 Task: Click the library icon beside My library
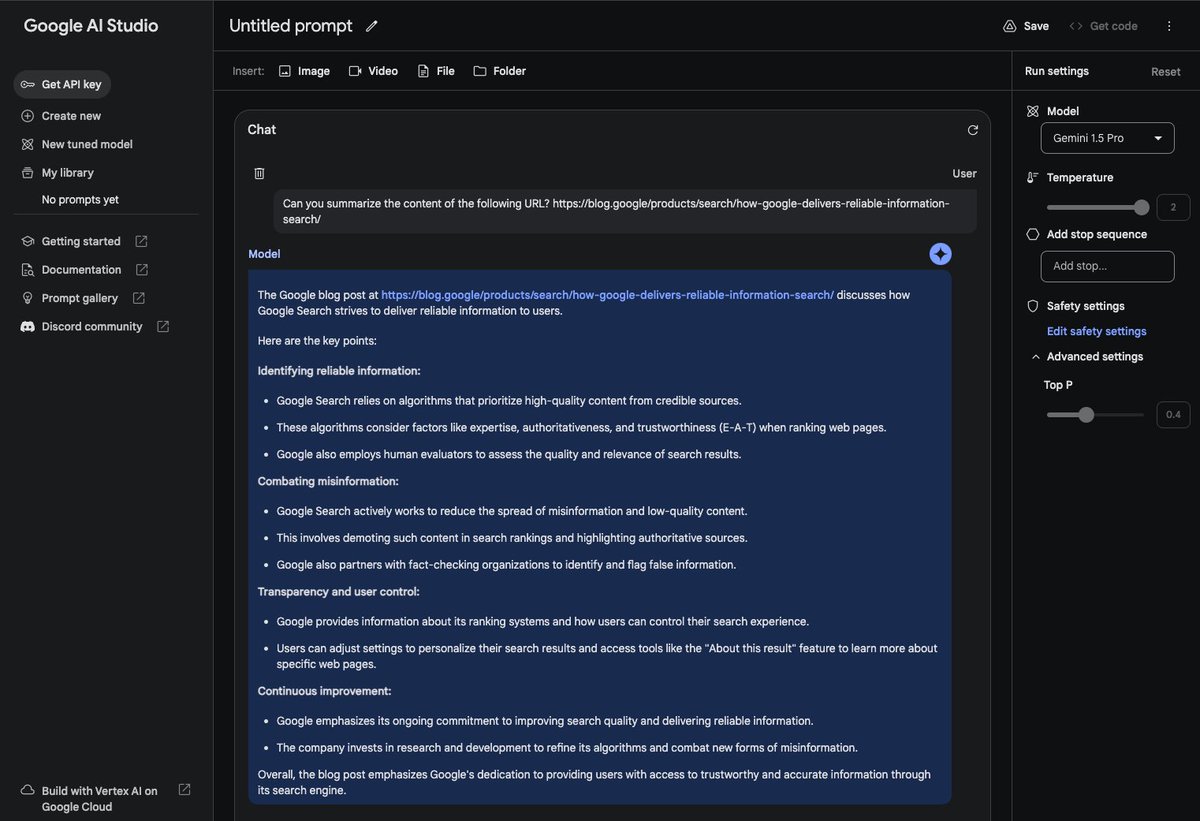point(28,173)
